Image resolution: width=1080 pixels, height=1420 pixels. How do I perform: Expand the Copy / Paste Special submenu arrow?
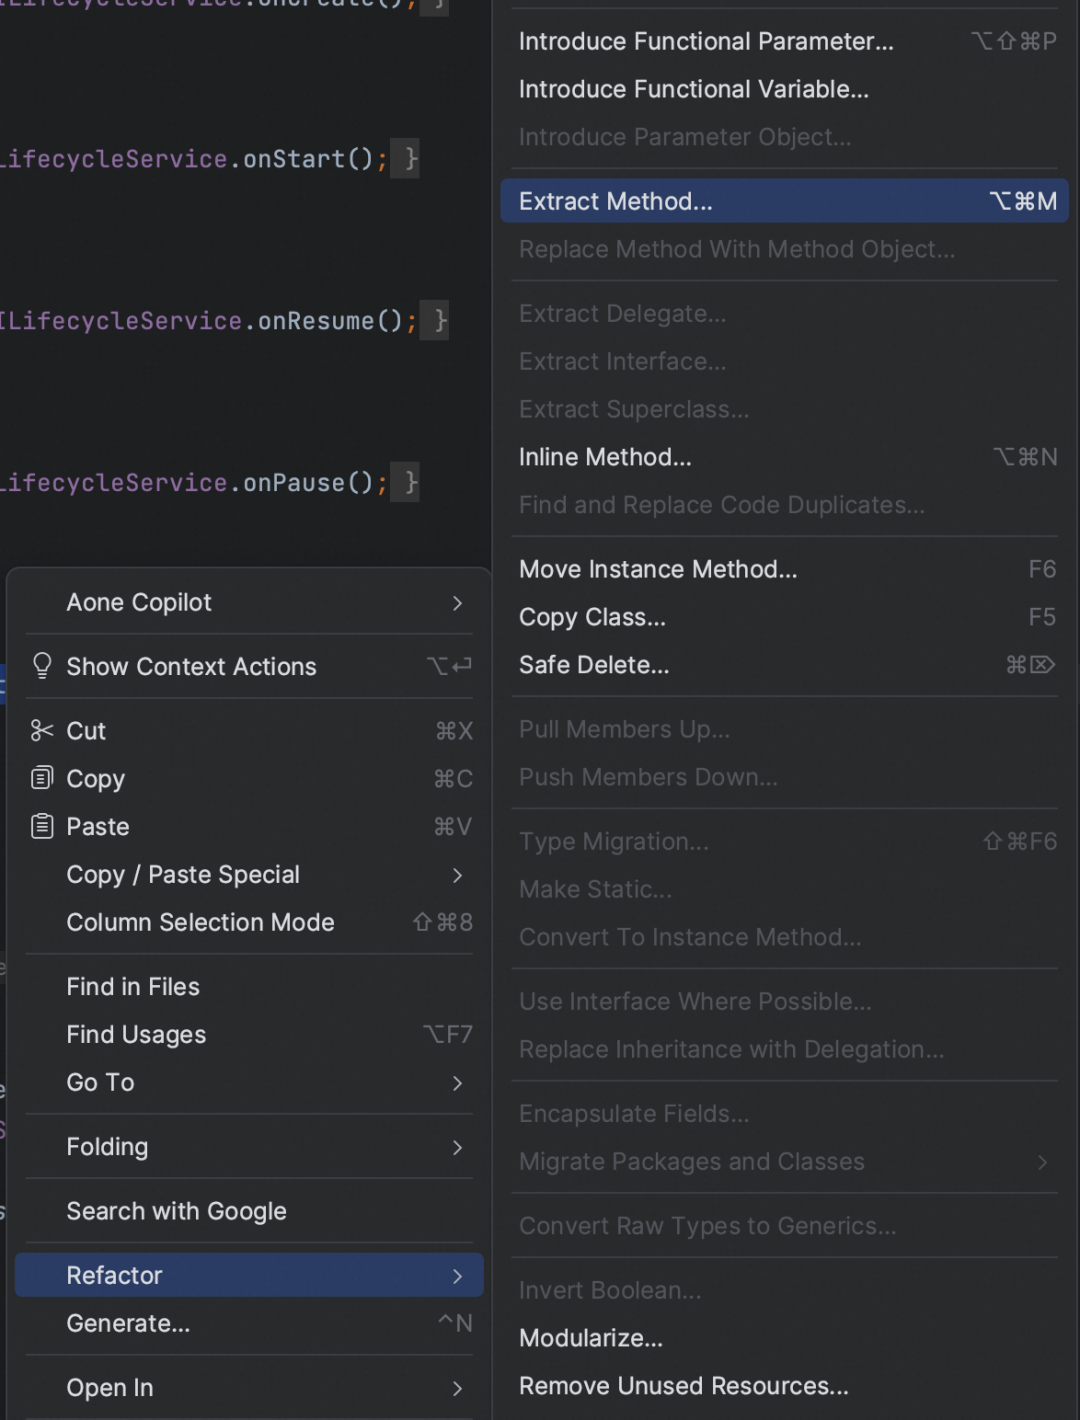[x=457, y=875]
